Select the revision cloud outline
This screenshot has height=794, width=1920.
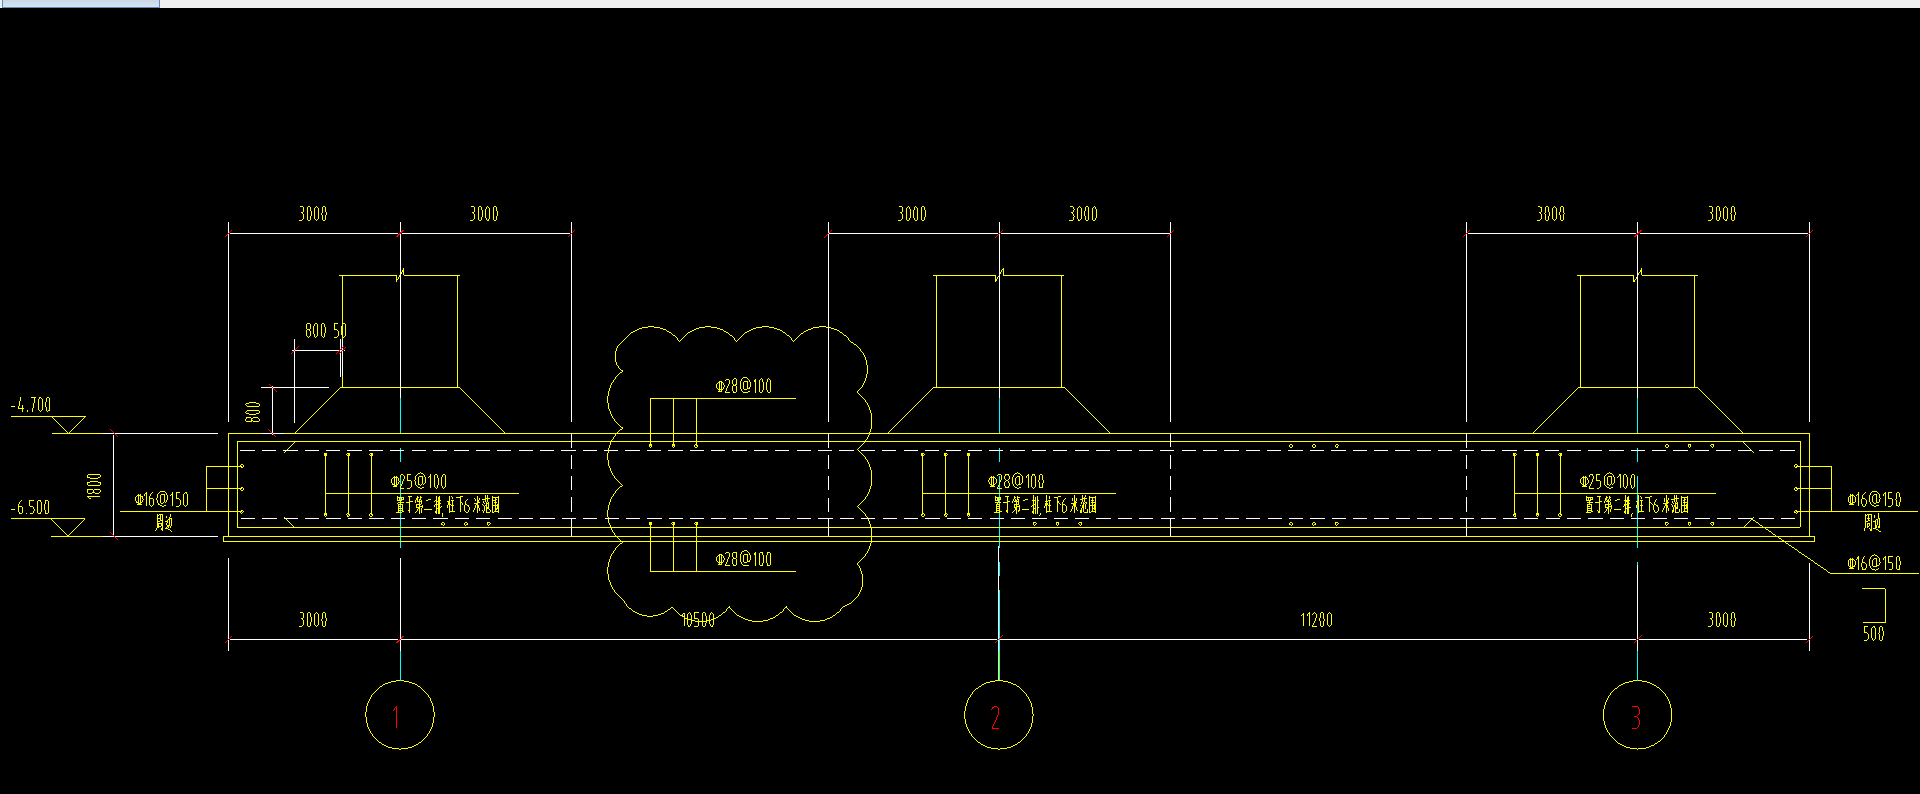(x=740, y=473)
